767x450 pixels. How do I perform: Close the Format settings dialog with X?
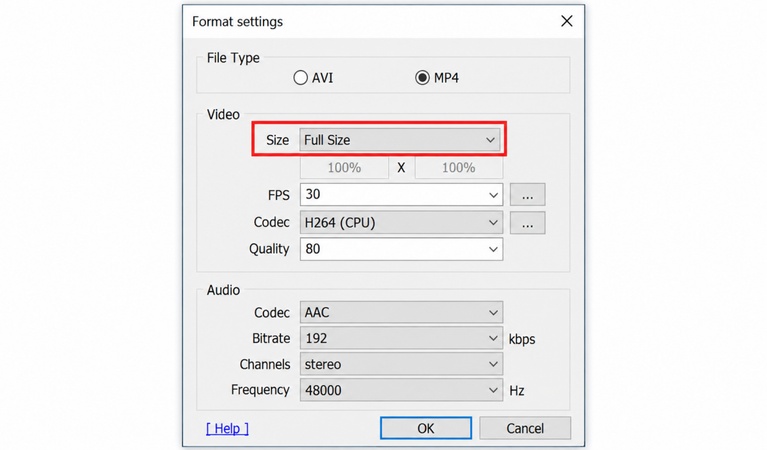pyautogui.click(x=566, y=21)
